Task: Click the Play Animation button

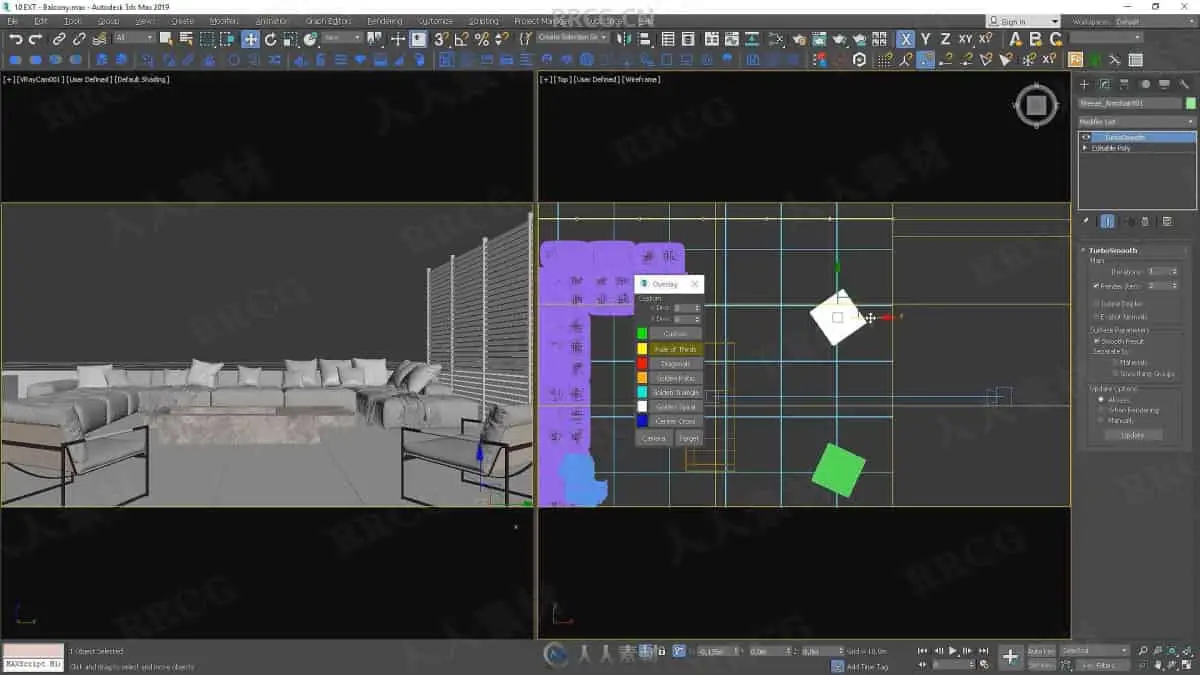Action: [953, 650]
